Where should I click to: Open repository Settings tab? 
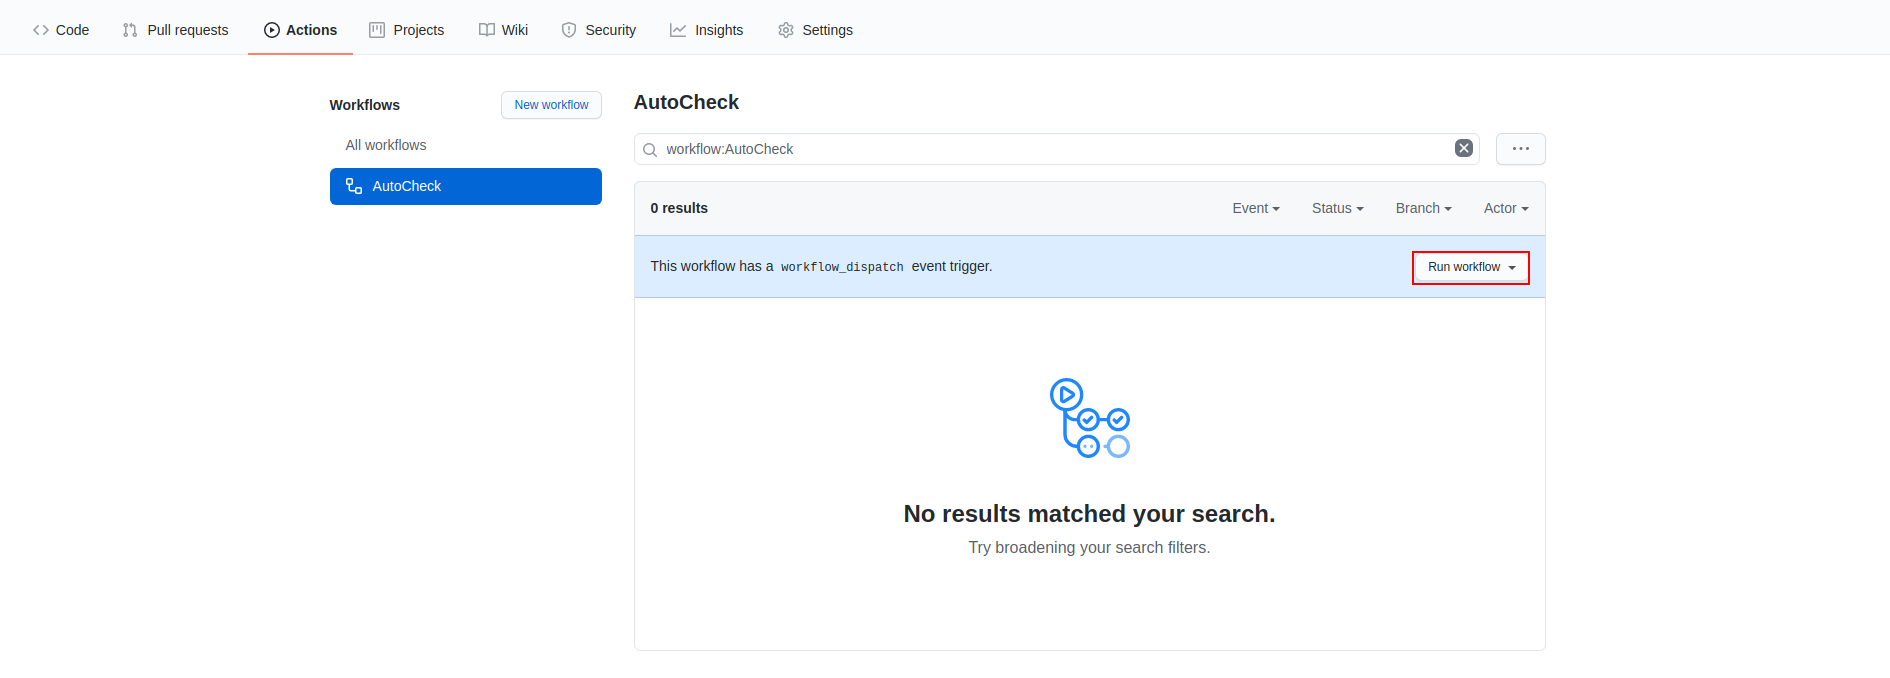pyautogui.click(x=815, y=30)
